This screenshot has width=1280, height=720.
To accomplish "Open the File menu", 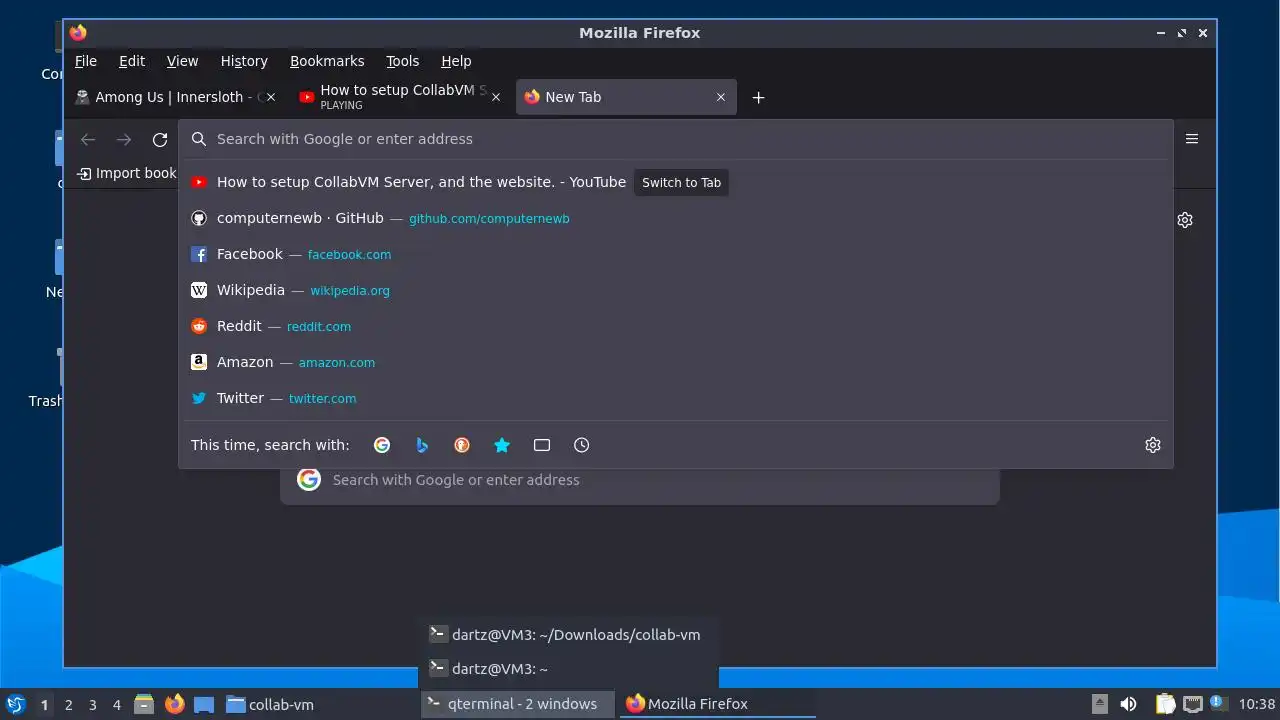I will [x=86, y=61].
